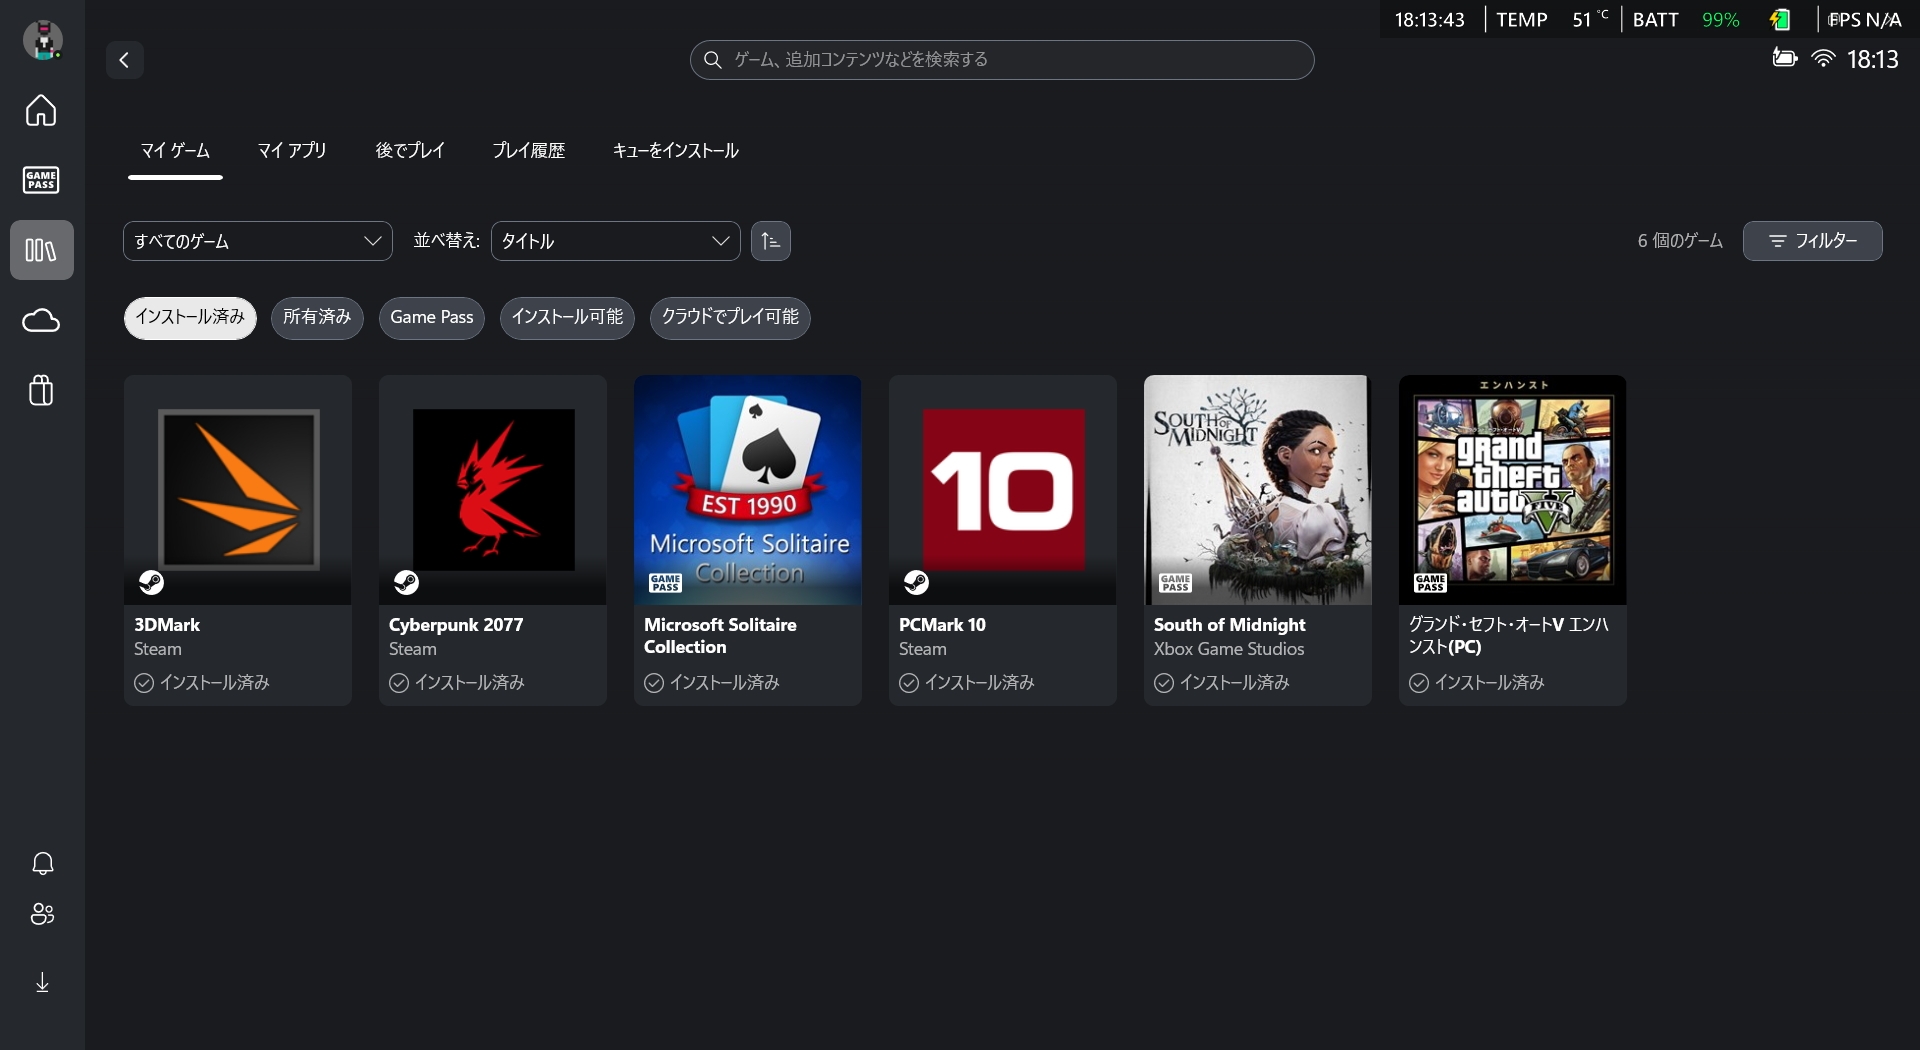This screenshot has height=1050, width=1920.
Task: Toggle the Game Pass filter pill
Action: (431, 318)
